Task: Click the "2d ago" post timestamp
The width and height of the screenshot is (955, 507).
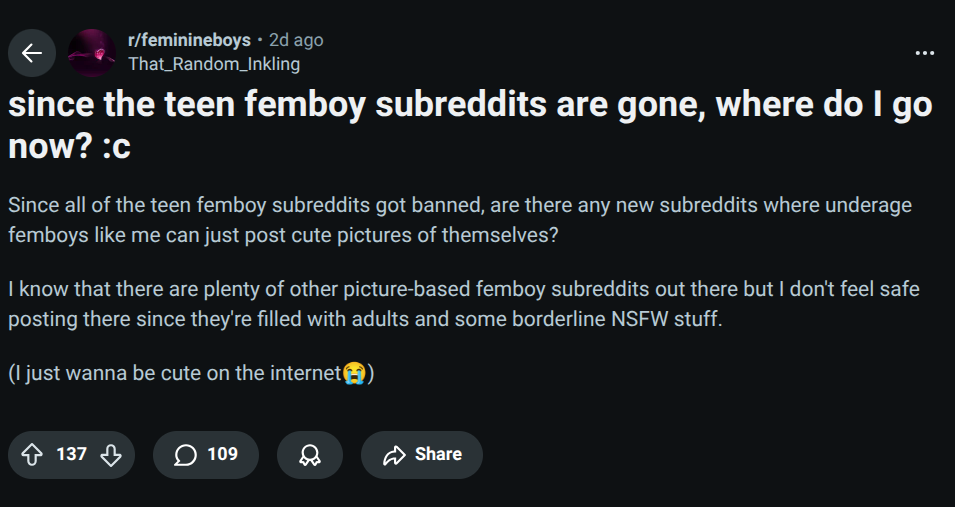Action: pos(296,41)
